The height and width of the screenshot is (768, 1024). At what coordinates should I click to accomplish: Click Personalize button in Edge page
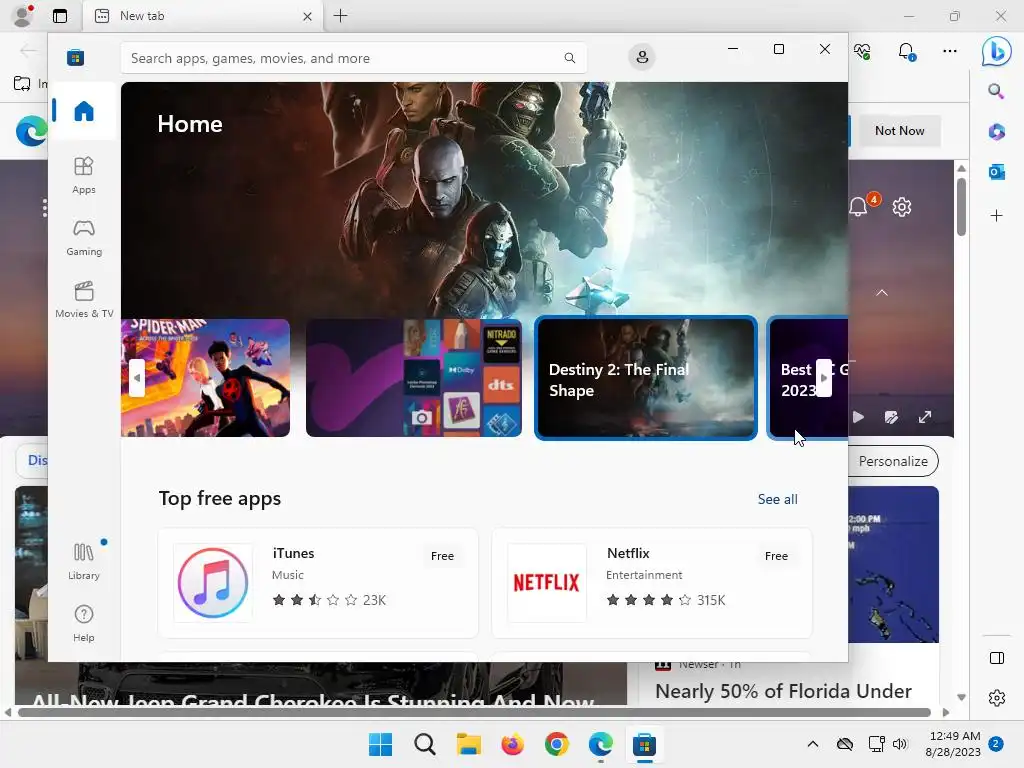point(892,461)
